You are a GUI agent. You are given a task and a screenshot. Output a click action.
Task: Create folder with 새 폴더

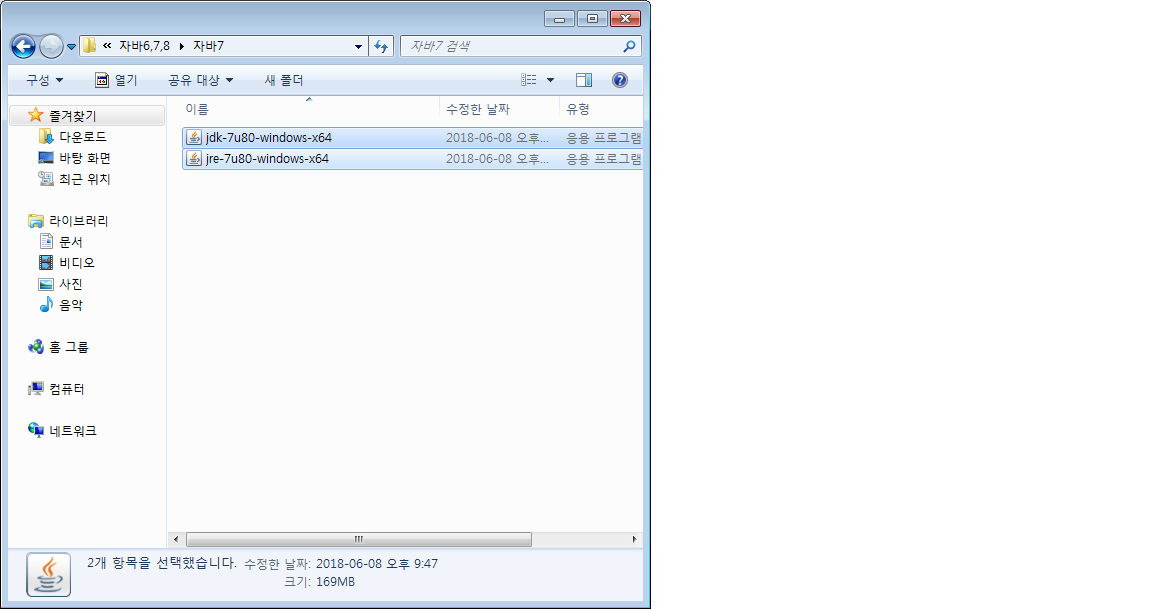click(284, 80)
